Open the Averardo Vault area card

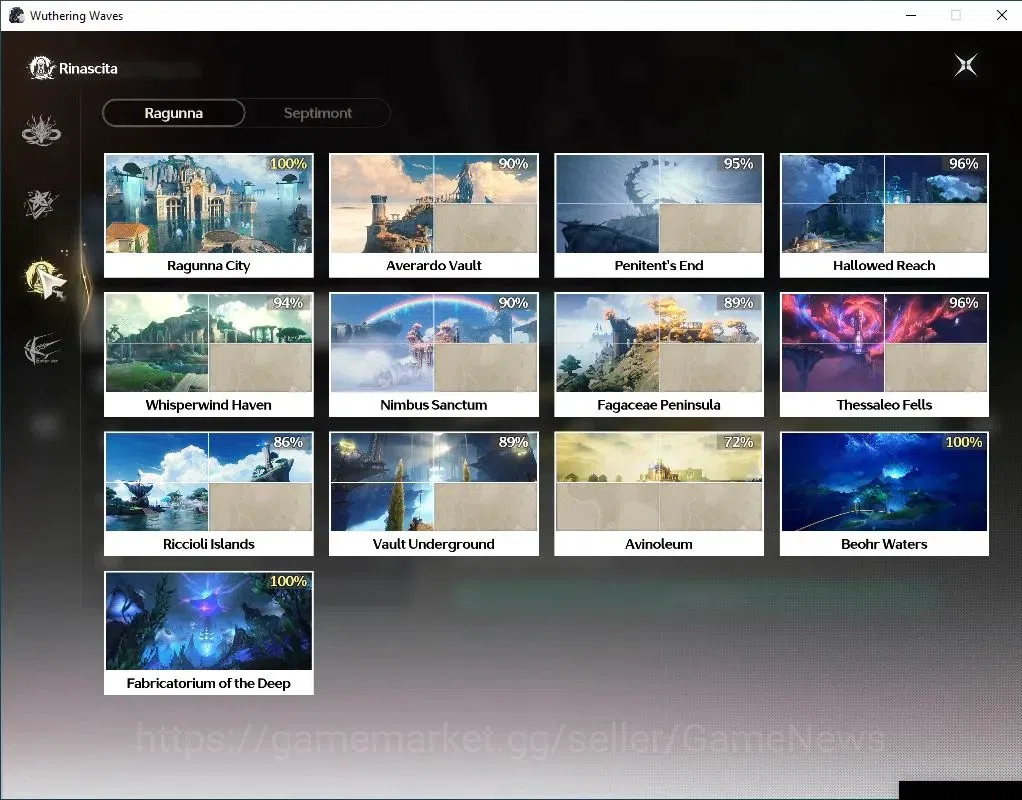pyautogui.click(x=433, y=215)
